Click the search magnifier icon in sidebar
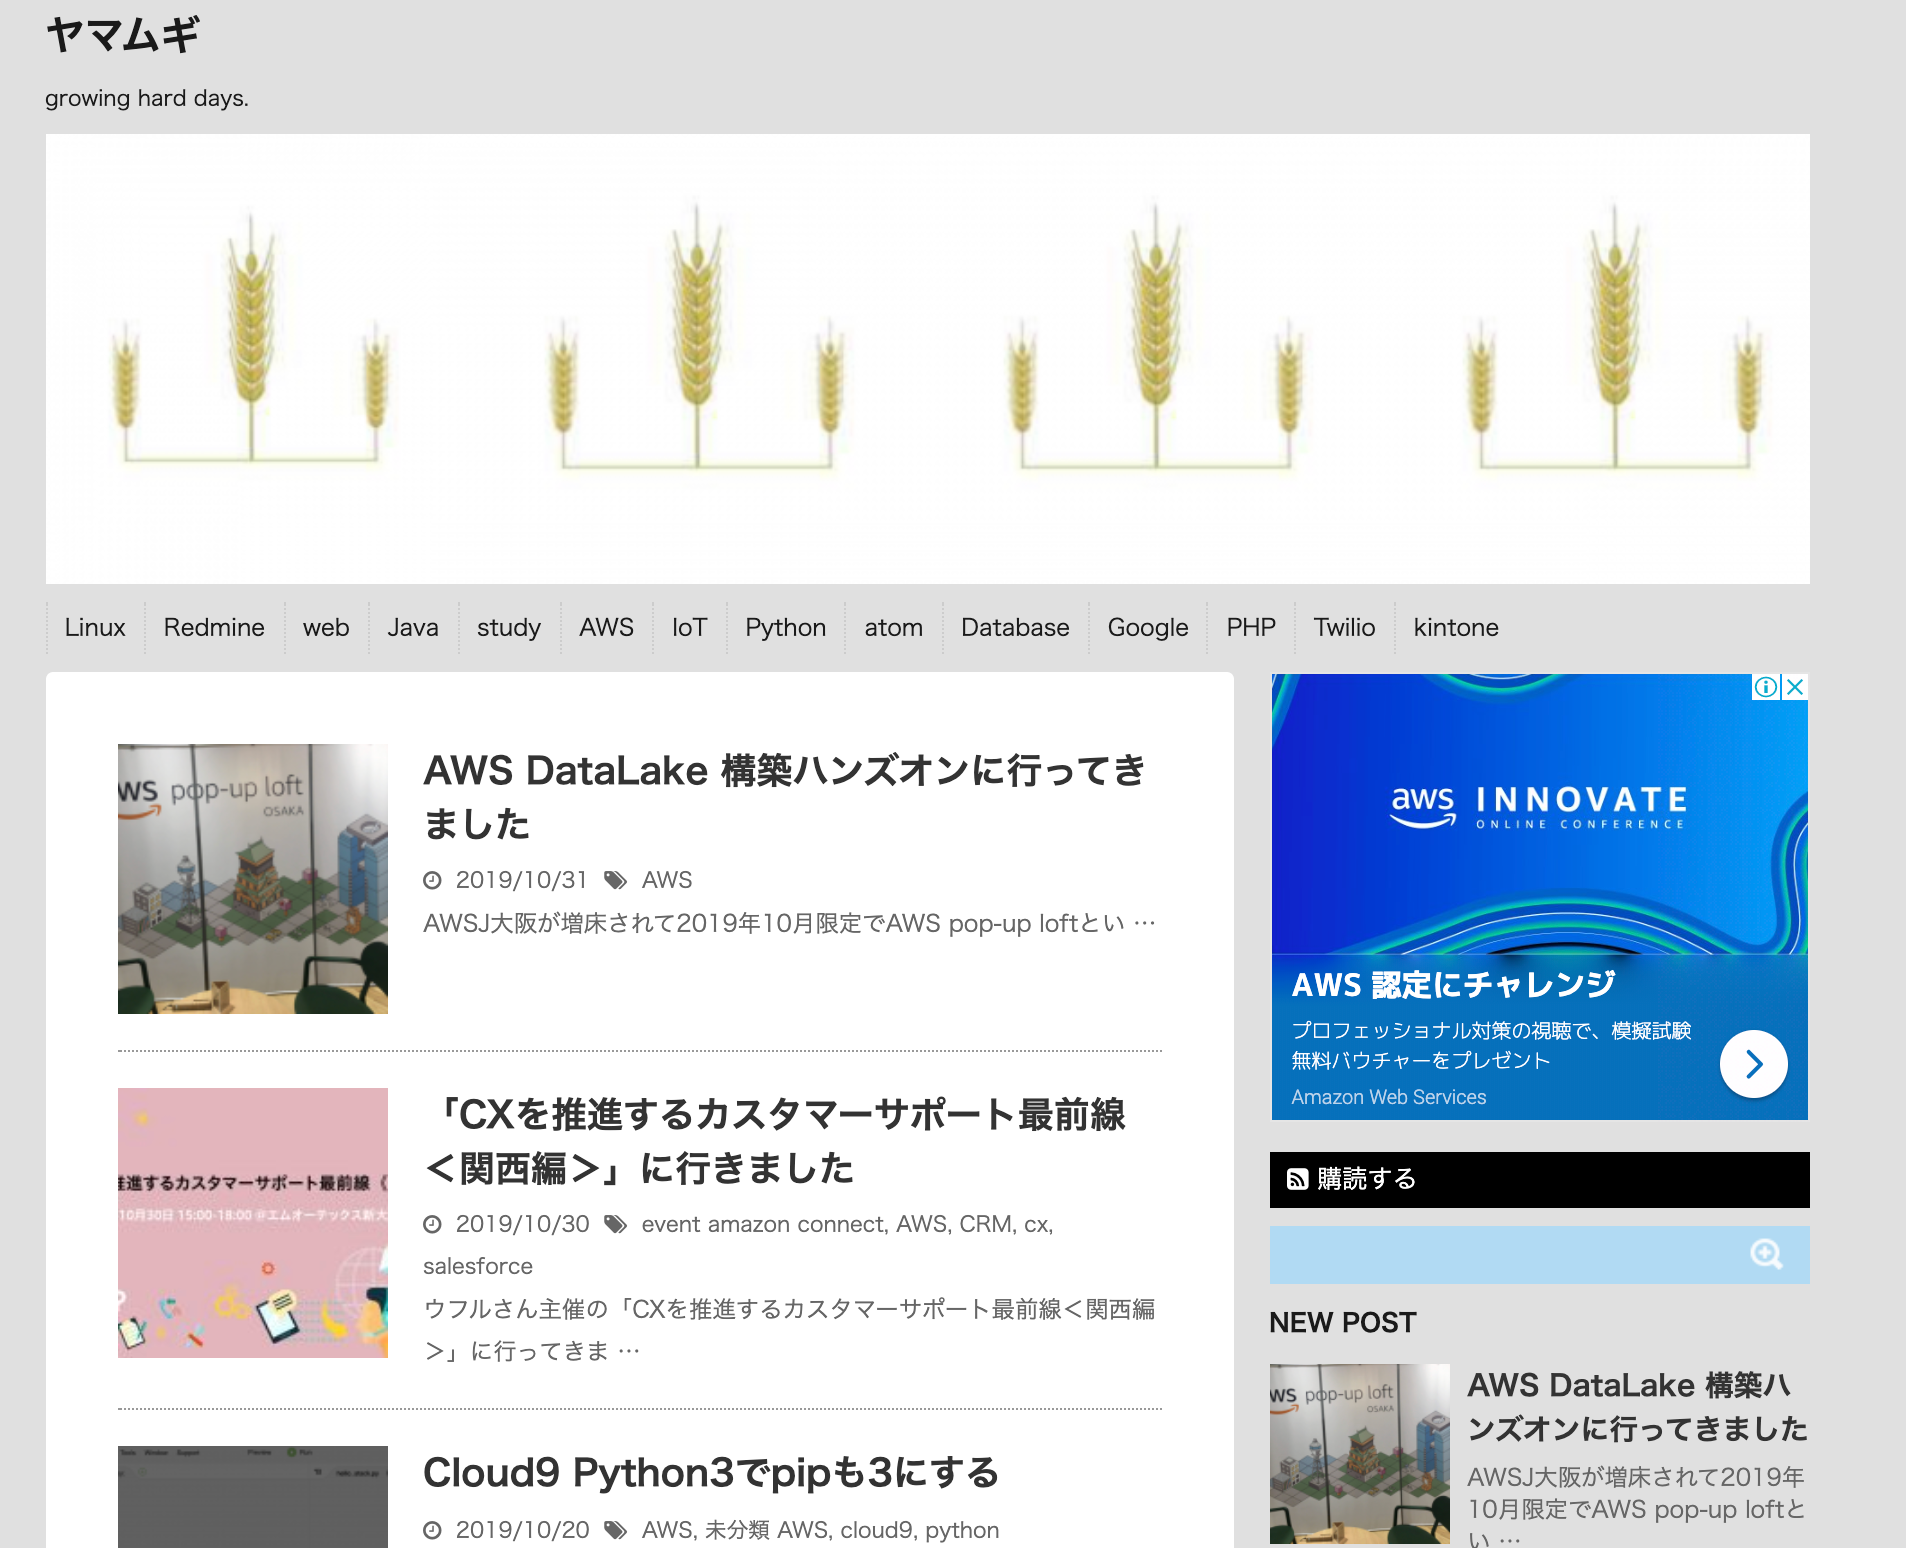The image size is (1906, 1548). [1766, 1254]
